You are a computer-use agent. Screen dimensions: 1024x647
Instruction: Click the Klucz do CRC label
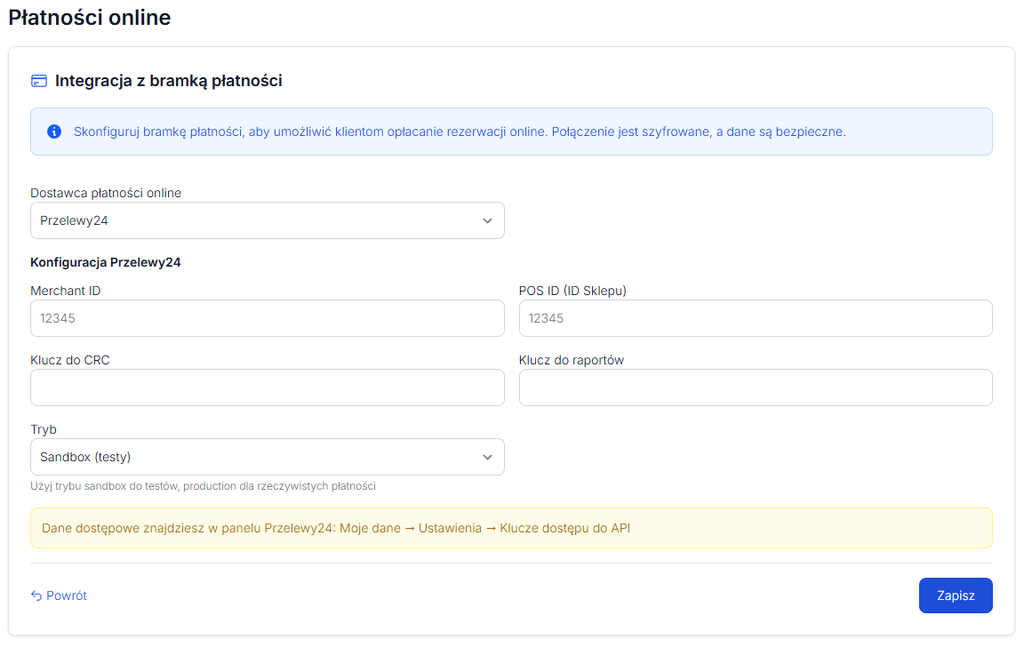[x=70, y=360]
